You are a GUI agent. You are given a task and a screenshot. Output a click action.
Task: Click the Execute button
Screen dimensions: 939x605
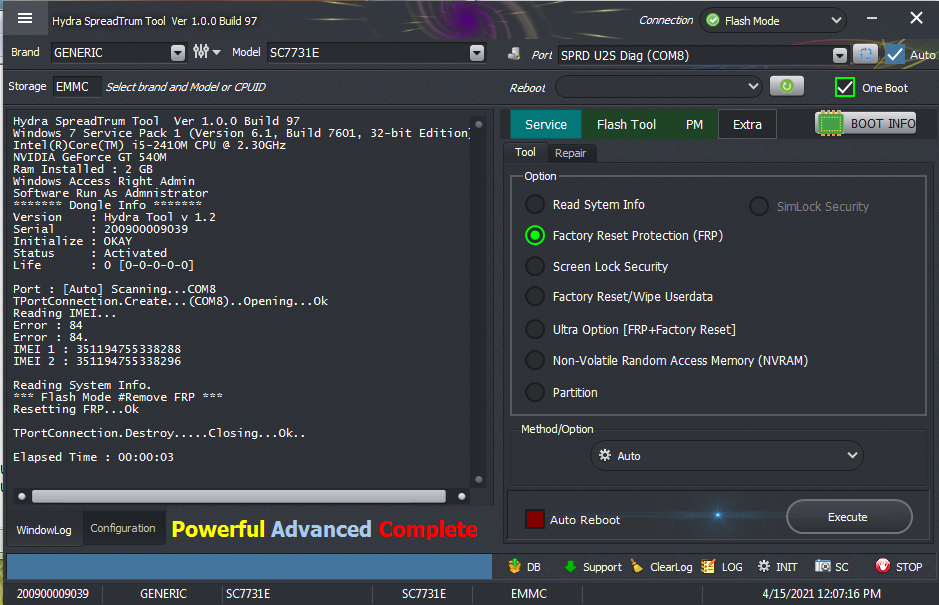(x=849, y=516)
